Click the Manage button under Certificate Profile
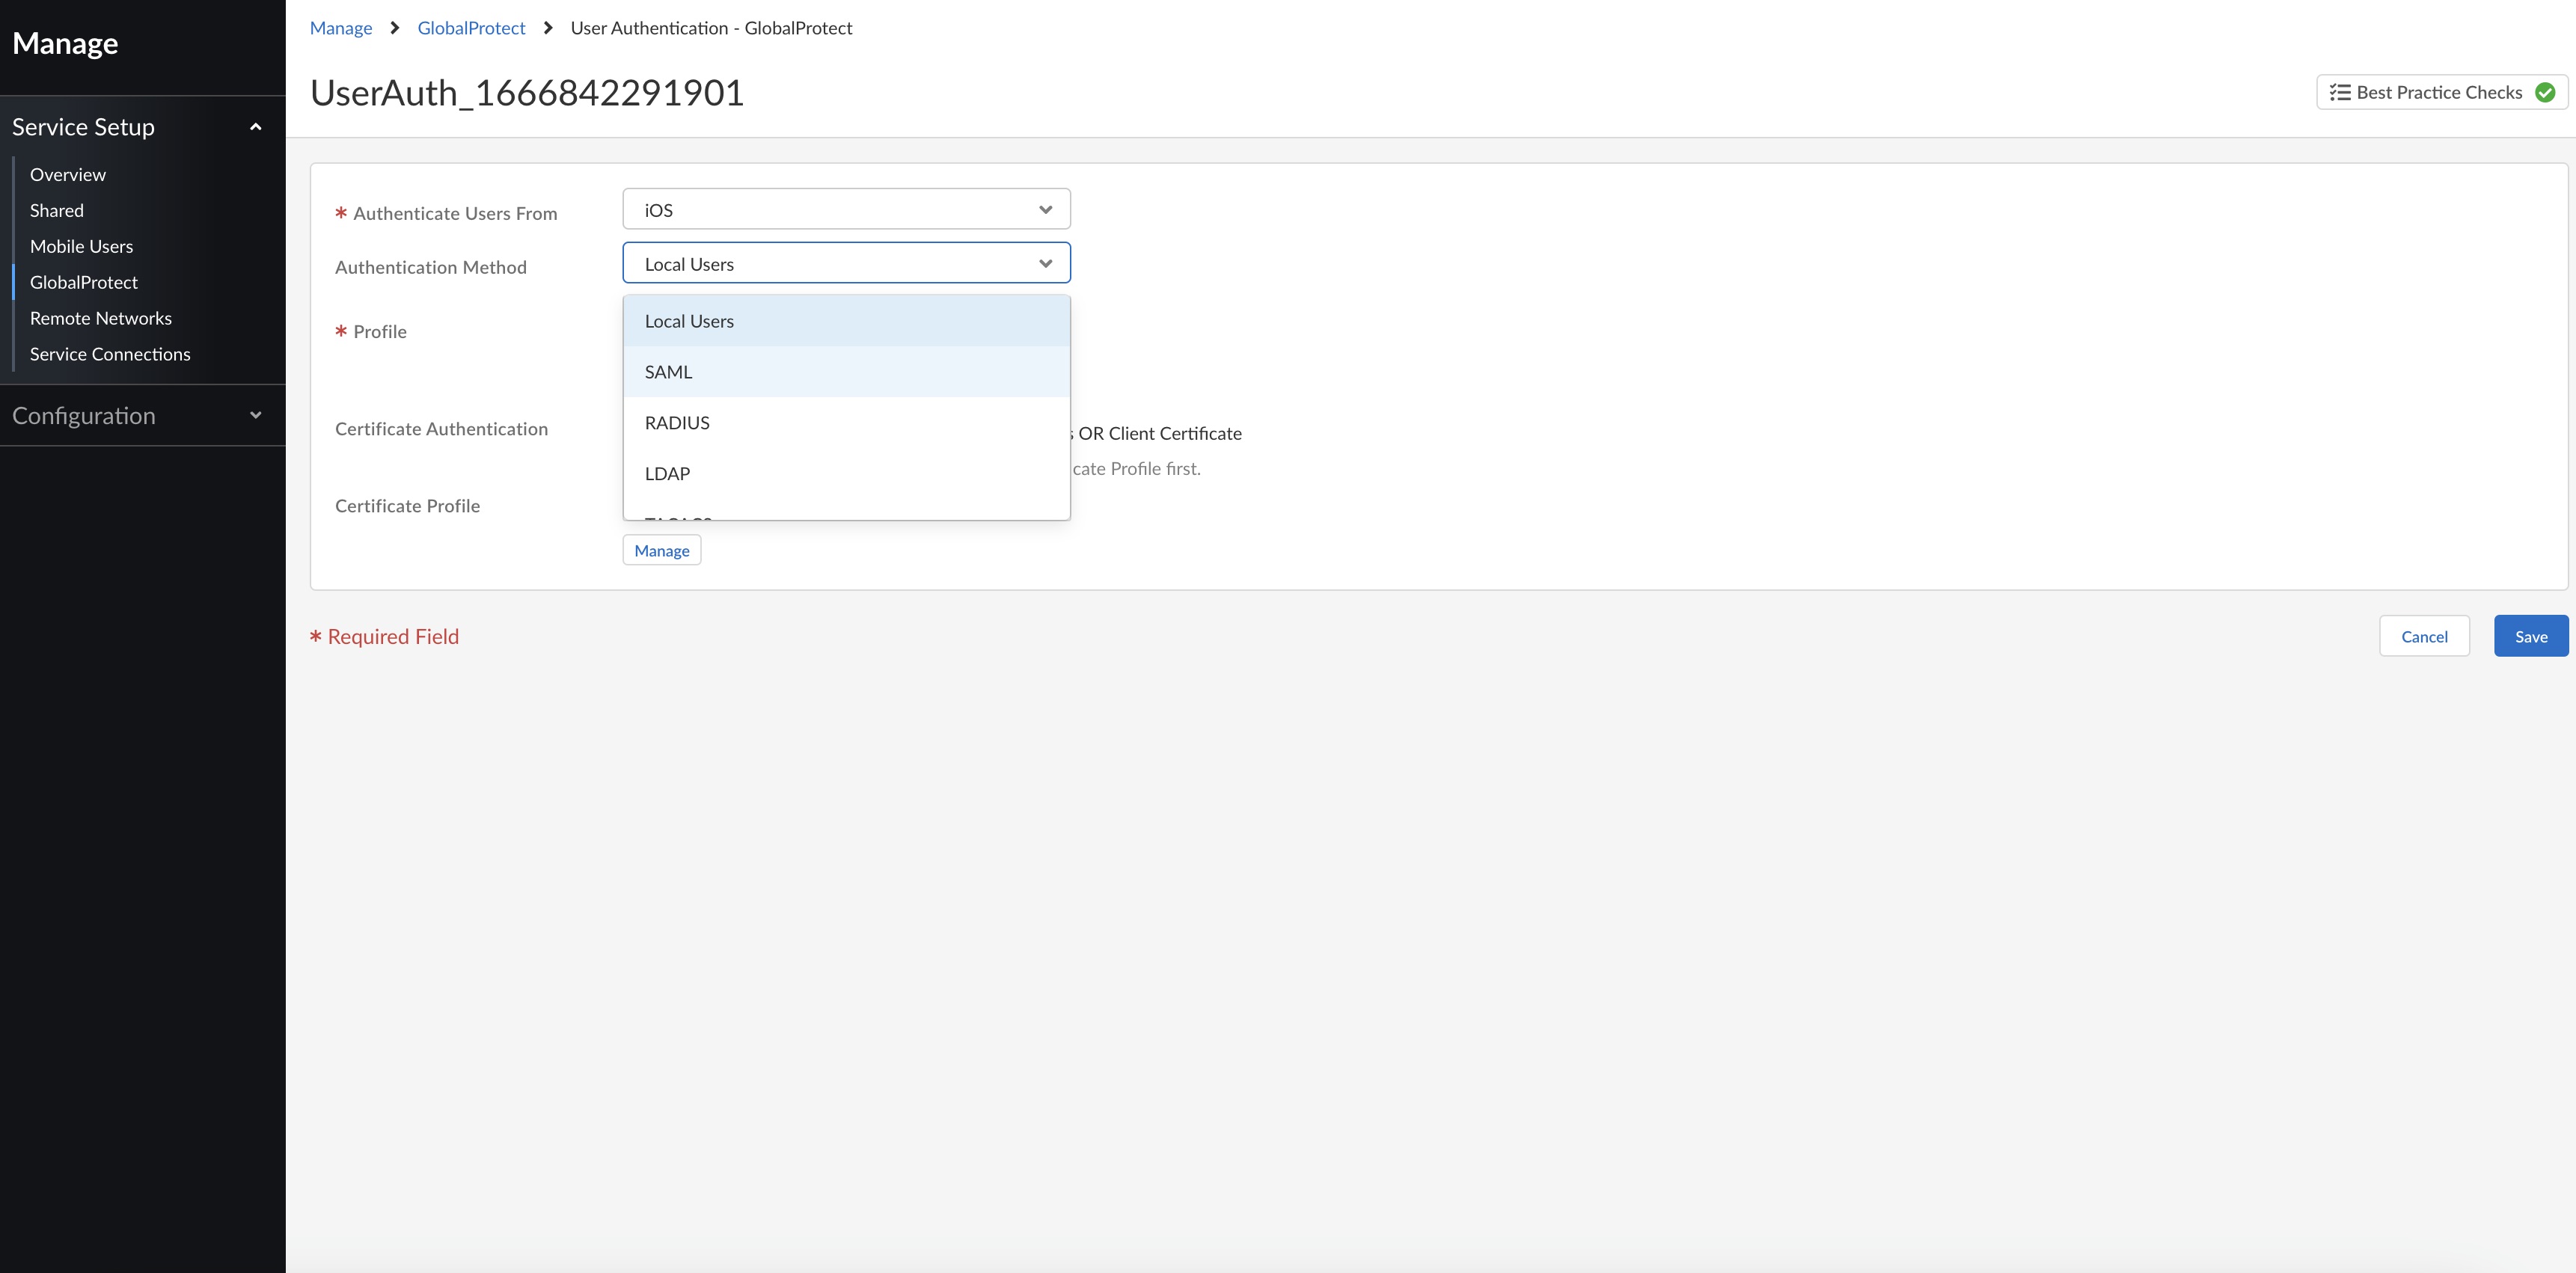Image resolution: width=2576 pixels, height=1273 pixels. [661, 549]
